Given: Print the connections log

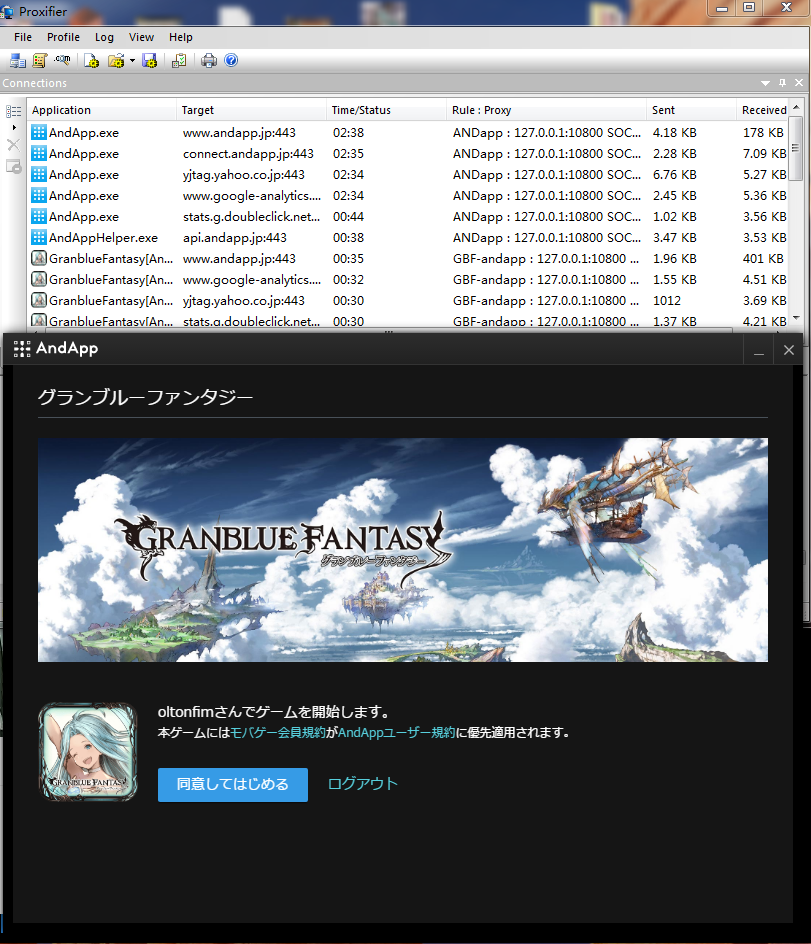Looking at the screenshot, I should click(x=208, y=61).
